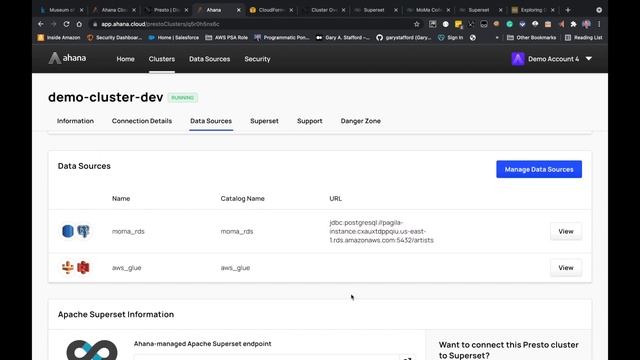Open the Security Dashboard bookmark
Image resolution: width=640 pixels, height=360 pixels.
tap(114, 38)
